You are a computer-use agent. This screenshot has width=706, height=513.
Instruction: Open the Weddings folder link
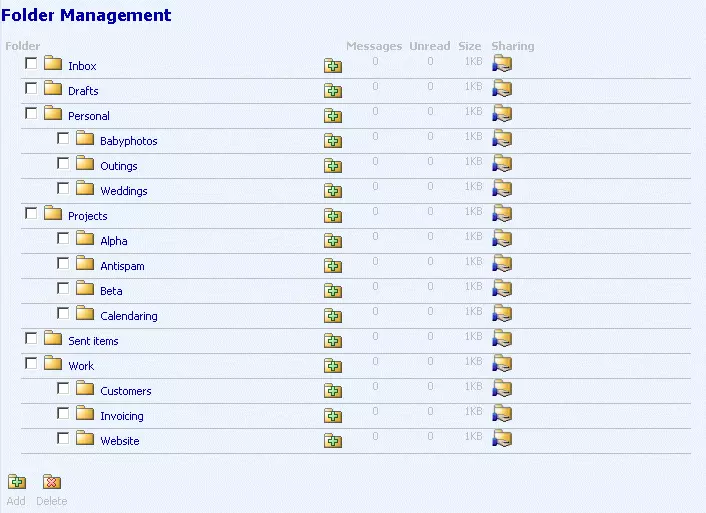(124, 191)
